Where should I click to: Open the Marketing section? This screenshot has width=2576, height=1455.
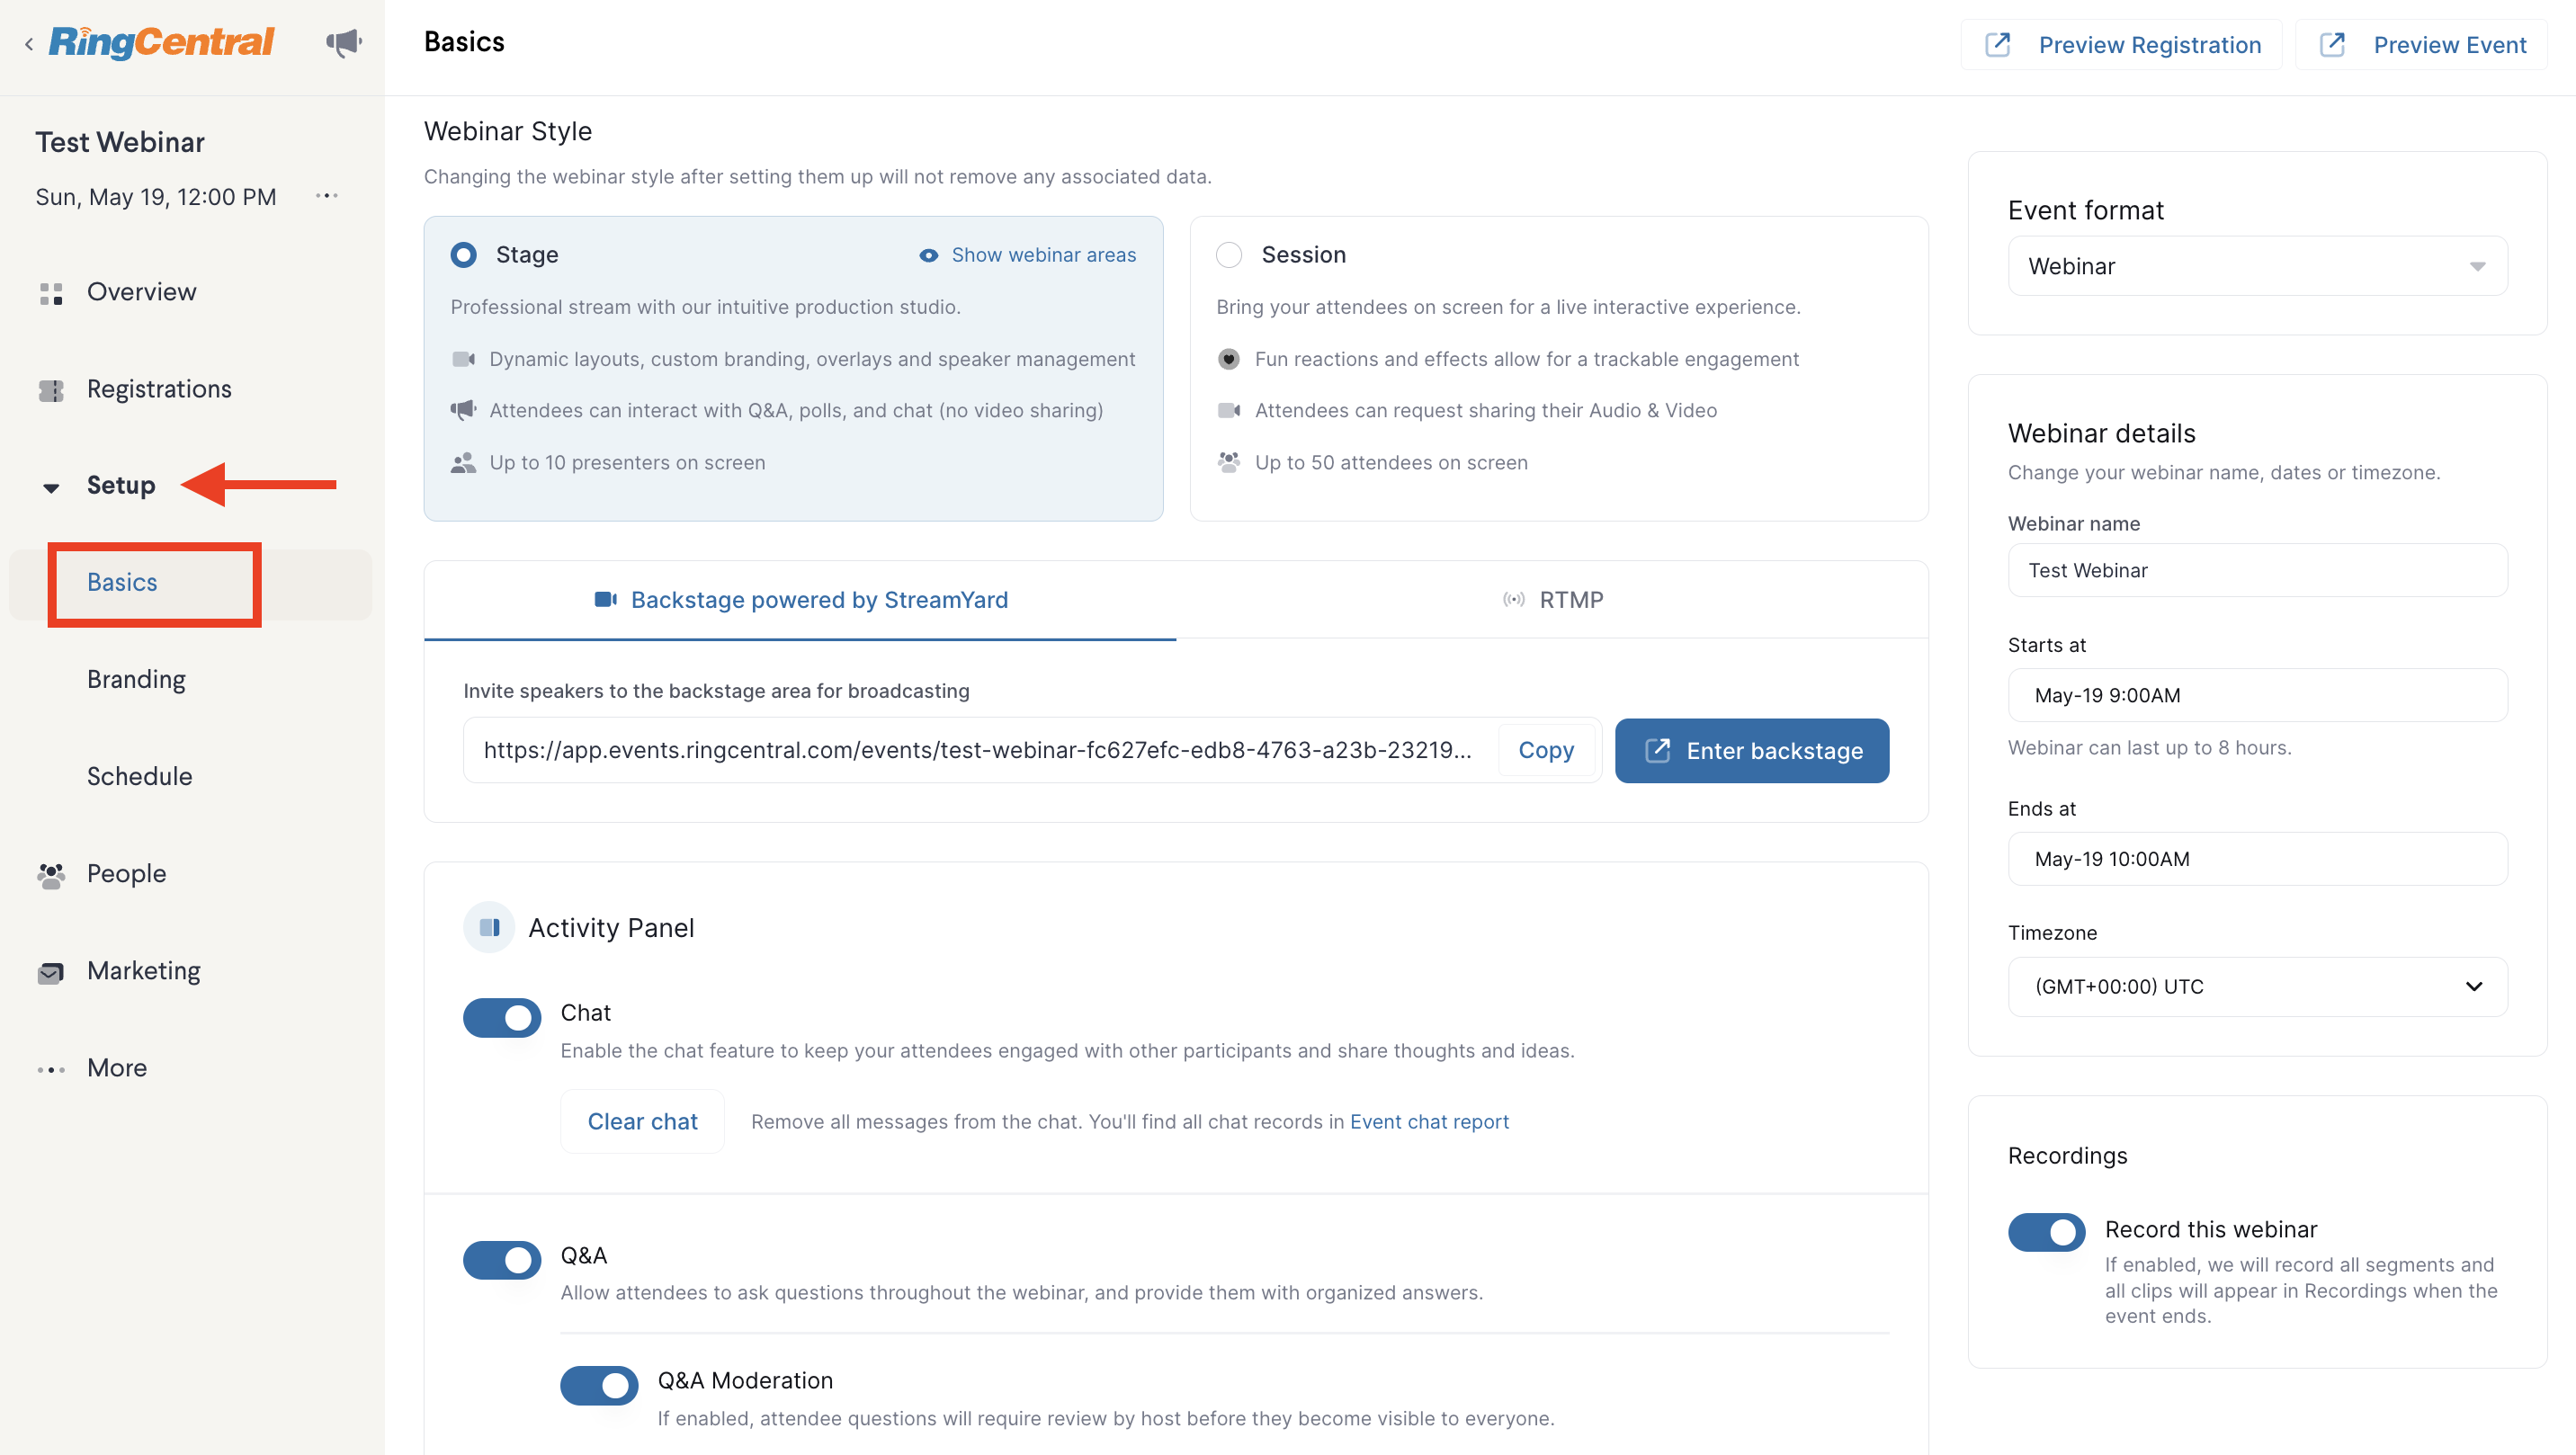click(143, 969)
